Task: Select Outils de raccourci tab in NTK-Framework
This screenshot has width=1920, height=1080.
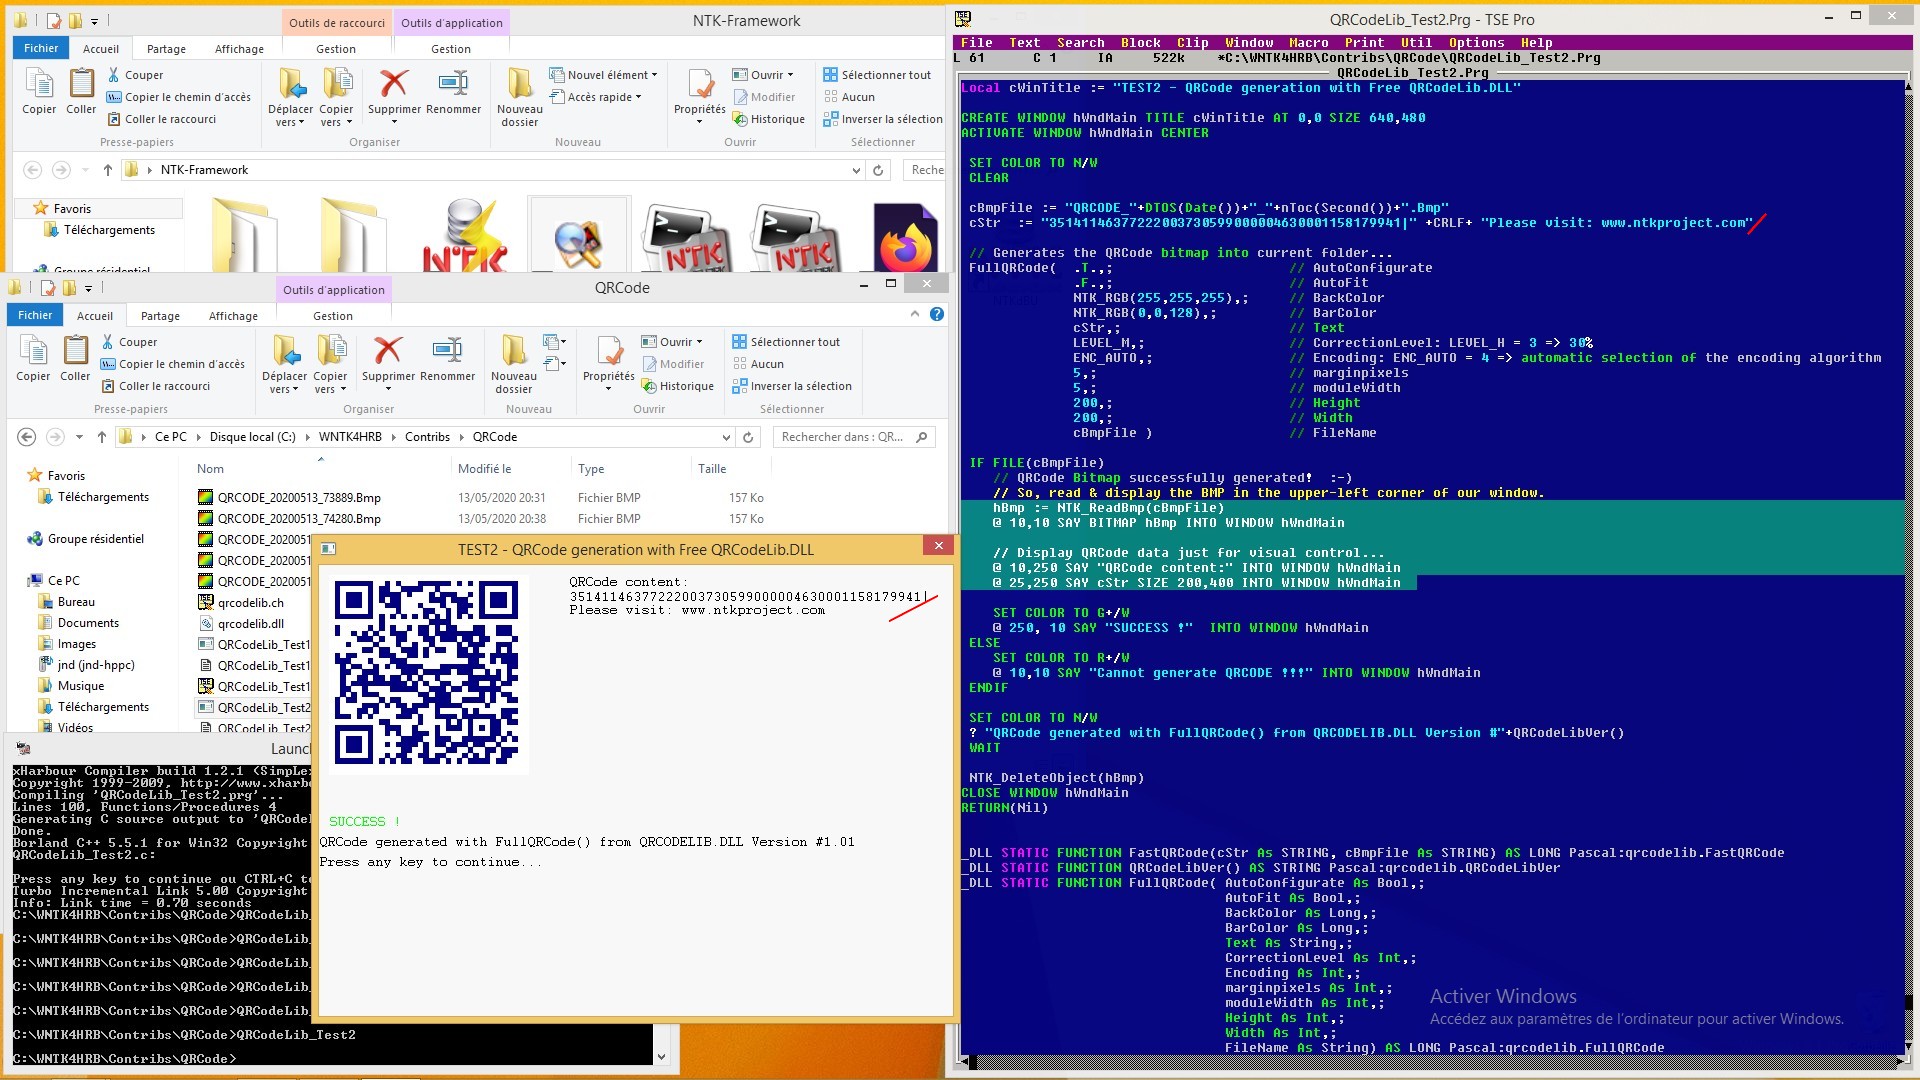Action: pyautogui.click(x=336, y=23)
